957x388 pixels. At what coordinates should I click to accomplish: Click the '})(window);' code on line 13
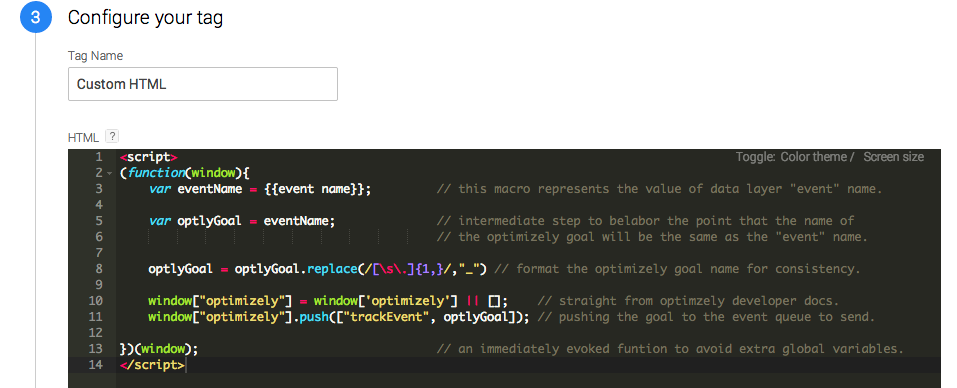tap(159, 349)
